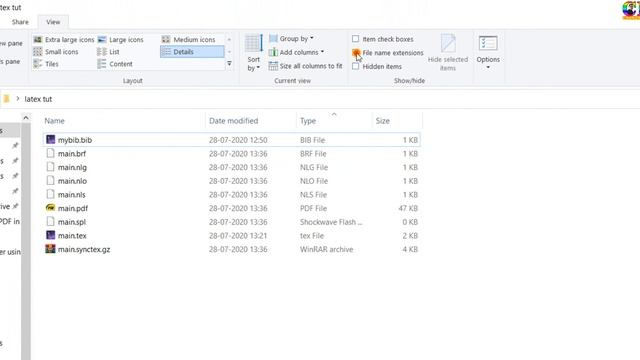Sort by Date modified column header
The image size is (640, 360).
251,121
